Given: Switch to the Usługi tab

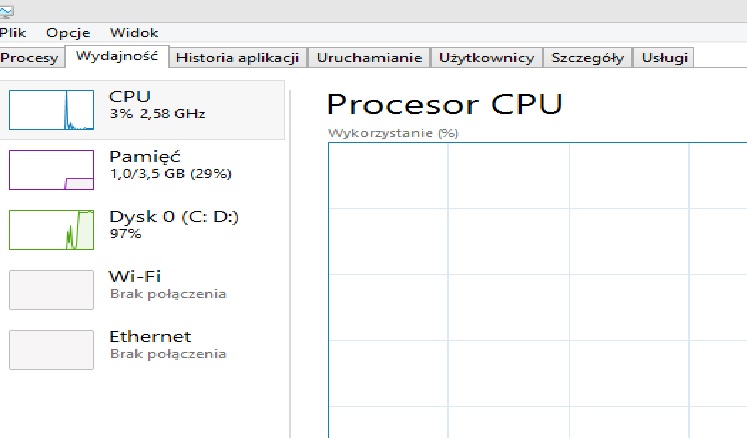Looking at the screenshot, I should click(x=665, y=58).
